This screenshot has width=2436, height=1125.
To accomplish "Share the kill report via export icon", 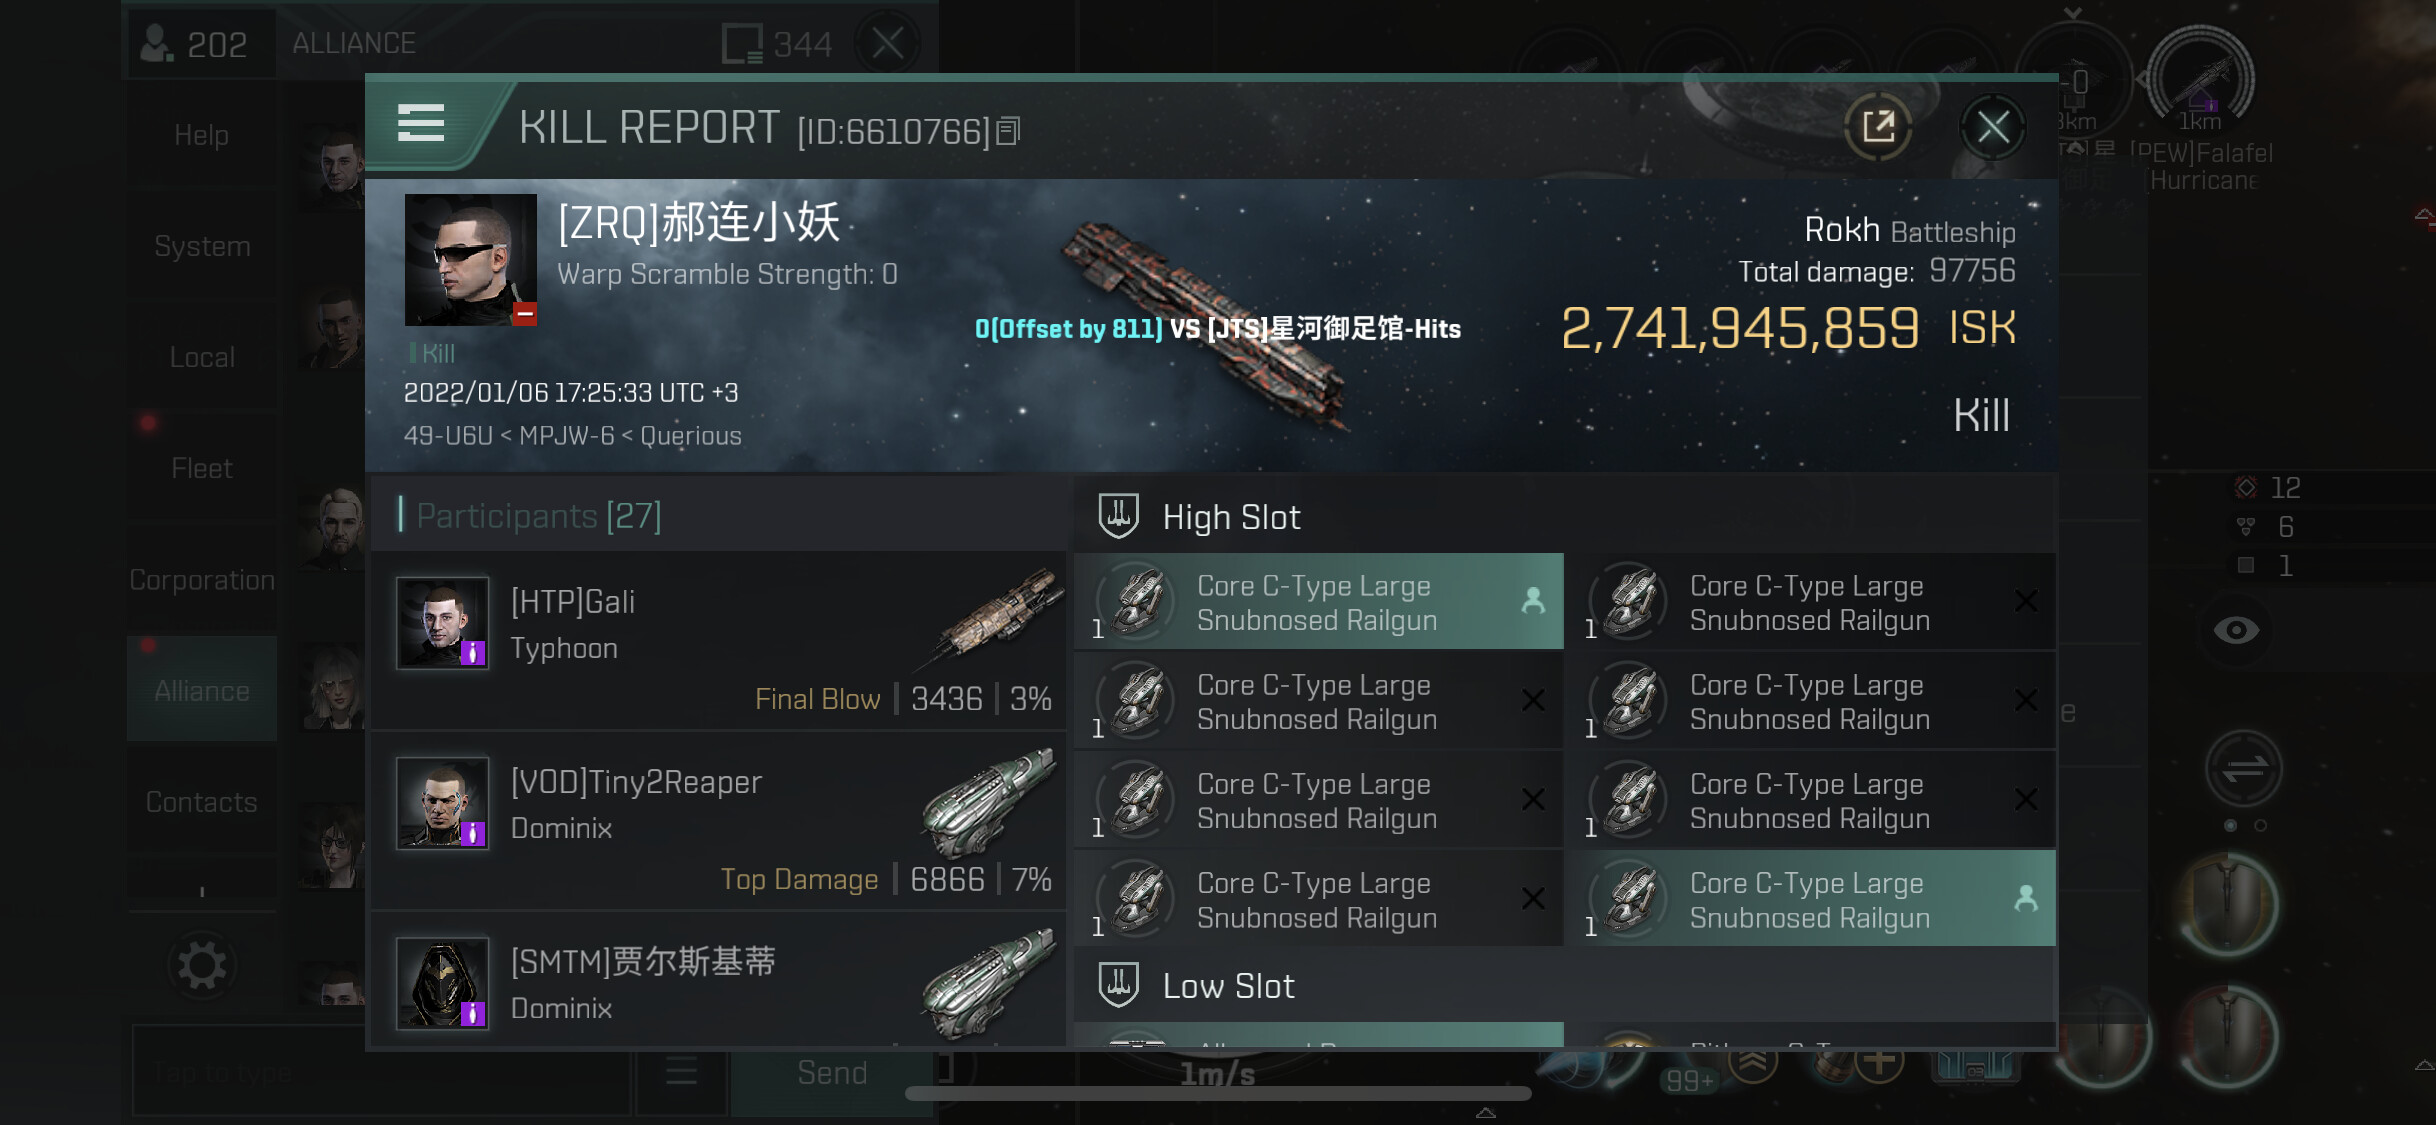I will (x=1878, y=127).
